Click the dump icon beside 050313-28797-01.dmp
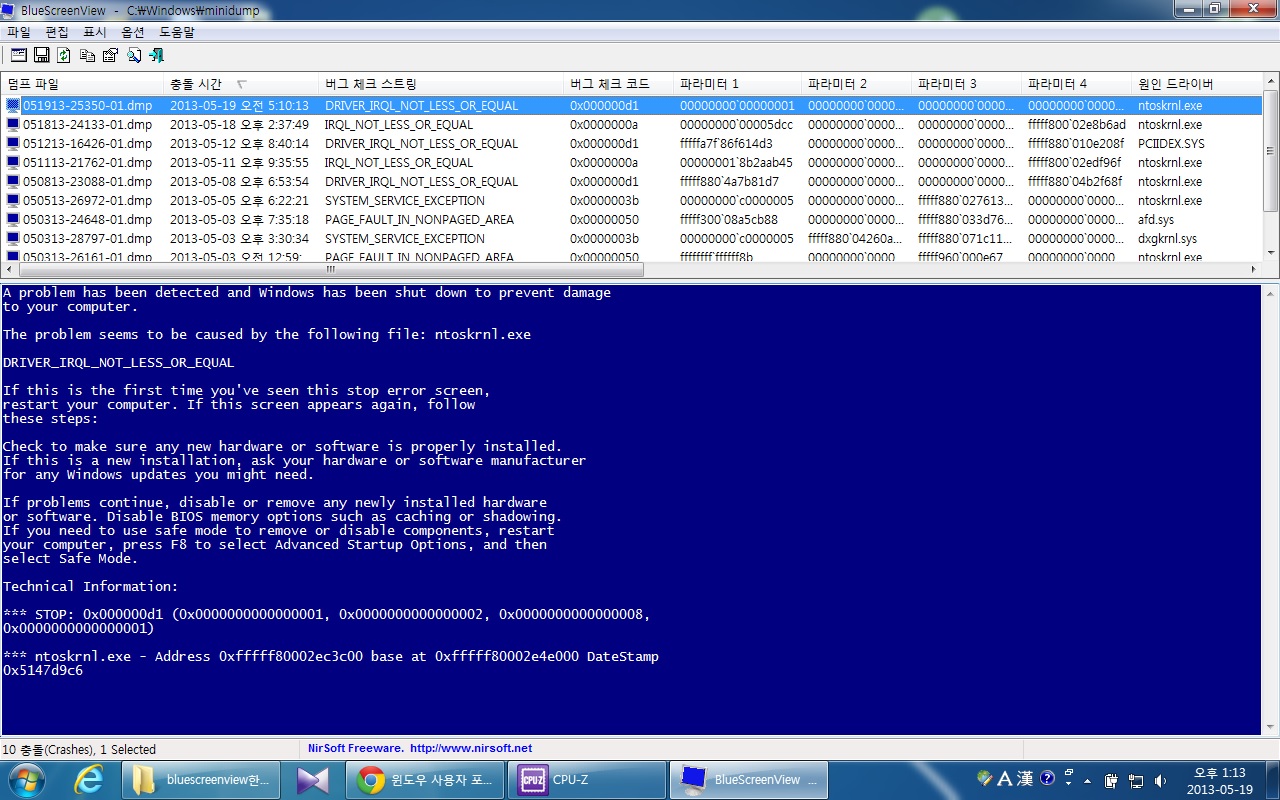Screen dimensions: 1280x800 pos(13,238)
